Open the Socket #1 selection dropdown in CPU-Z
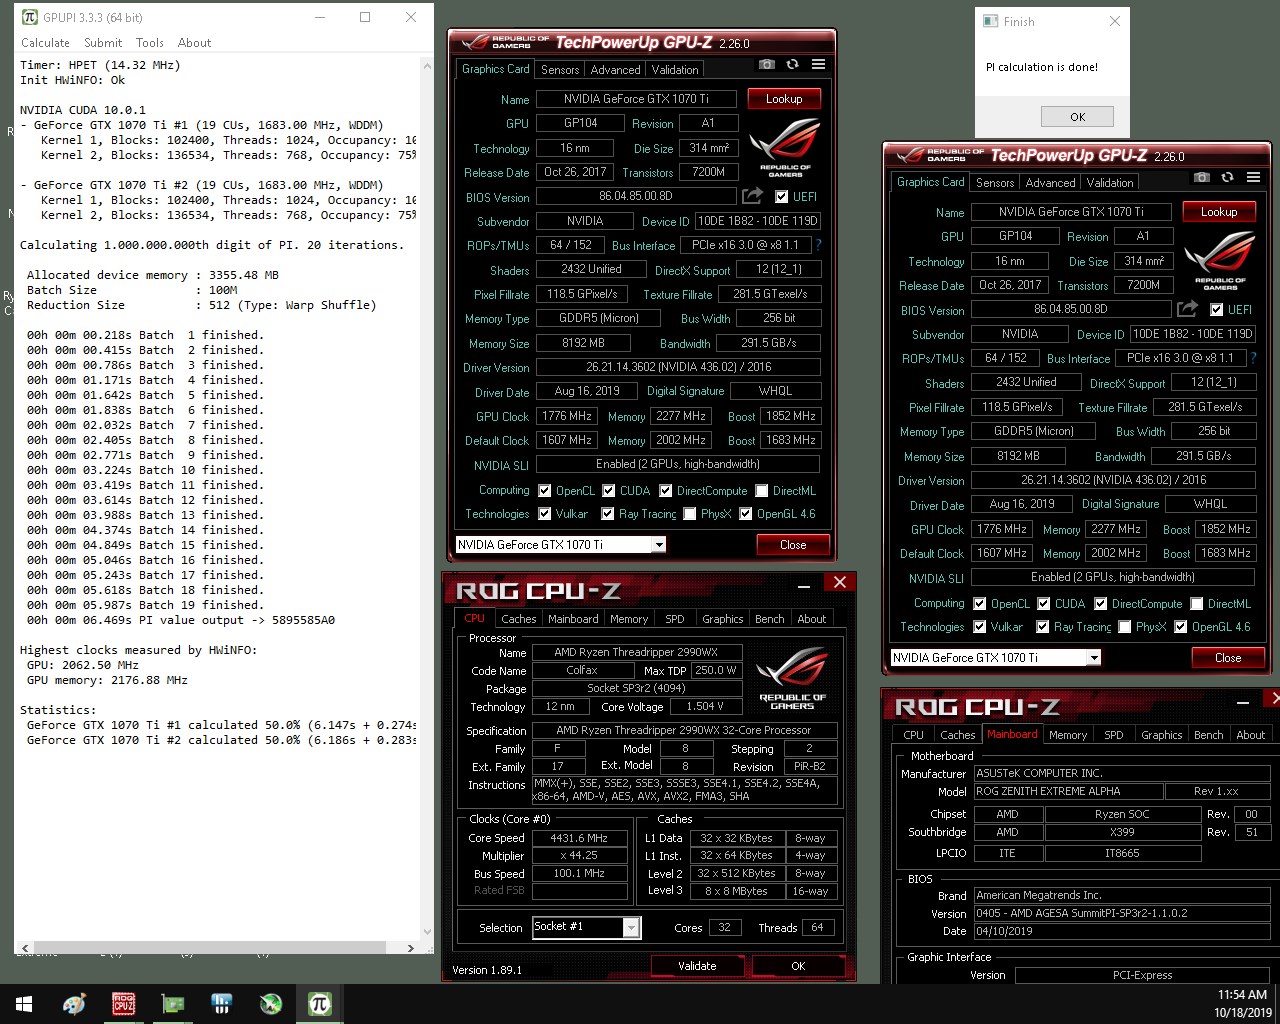1280x1024 pixels. click(x=631, y=928)
